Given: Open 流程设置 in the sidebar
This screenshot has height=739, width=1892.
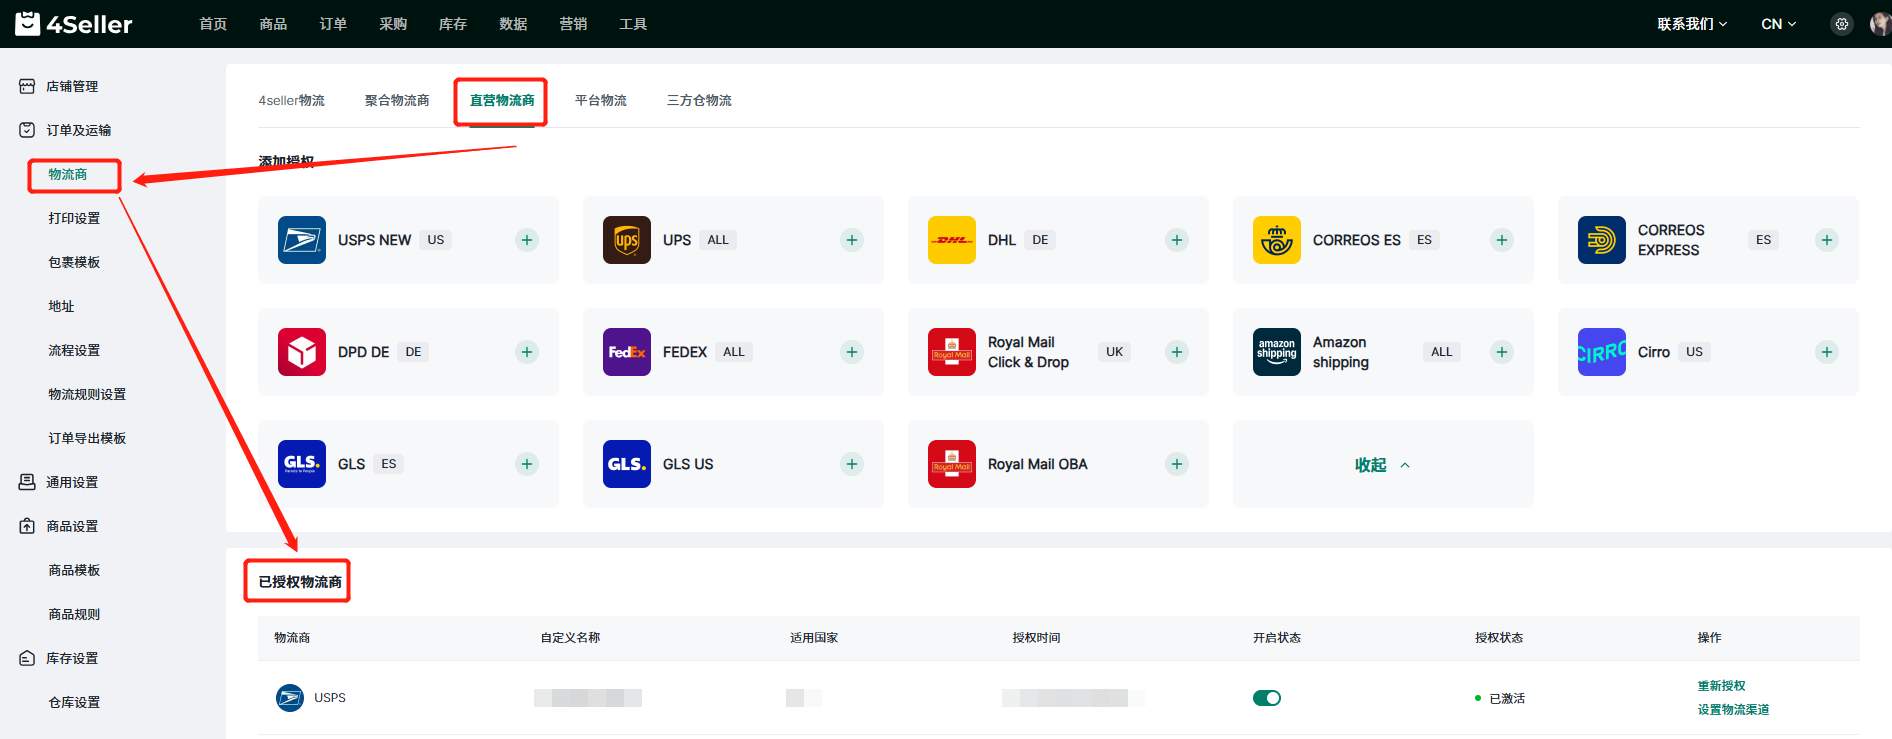Looking at the screenshot, I should pos(74,351).
